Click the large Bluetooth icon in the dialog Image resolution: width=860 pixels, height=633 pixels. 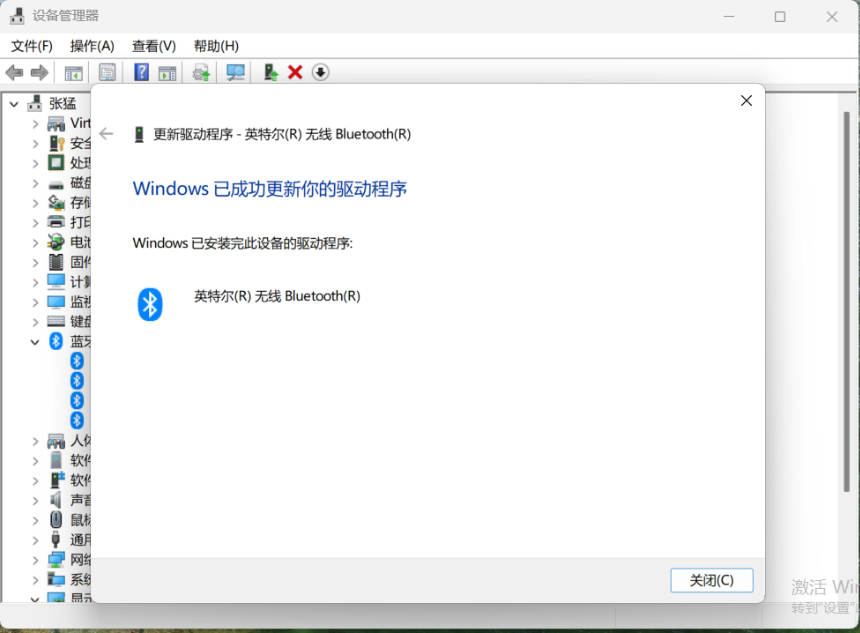[x=150, y=304]
